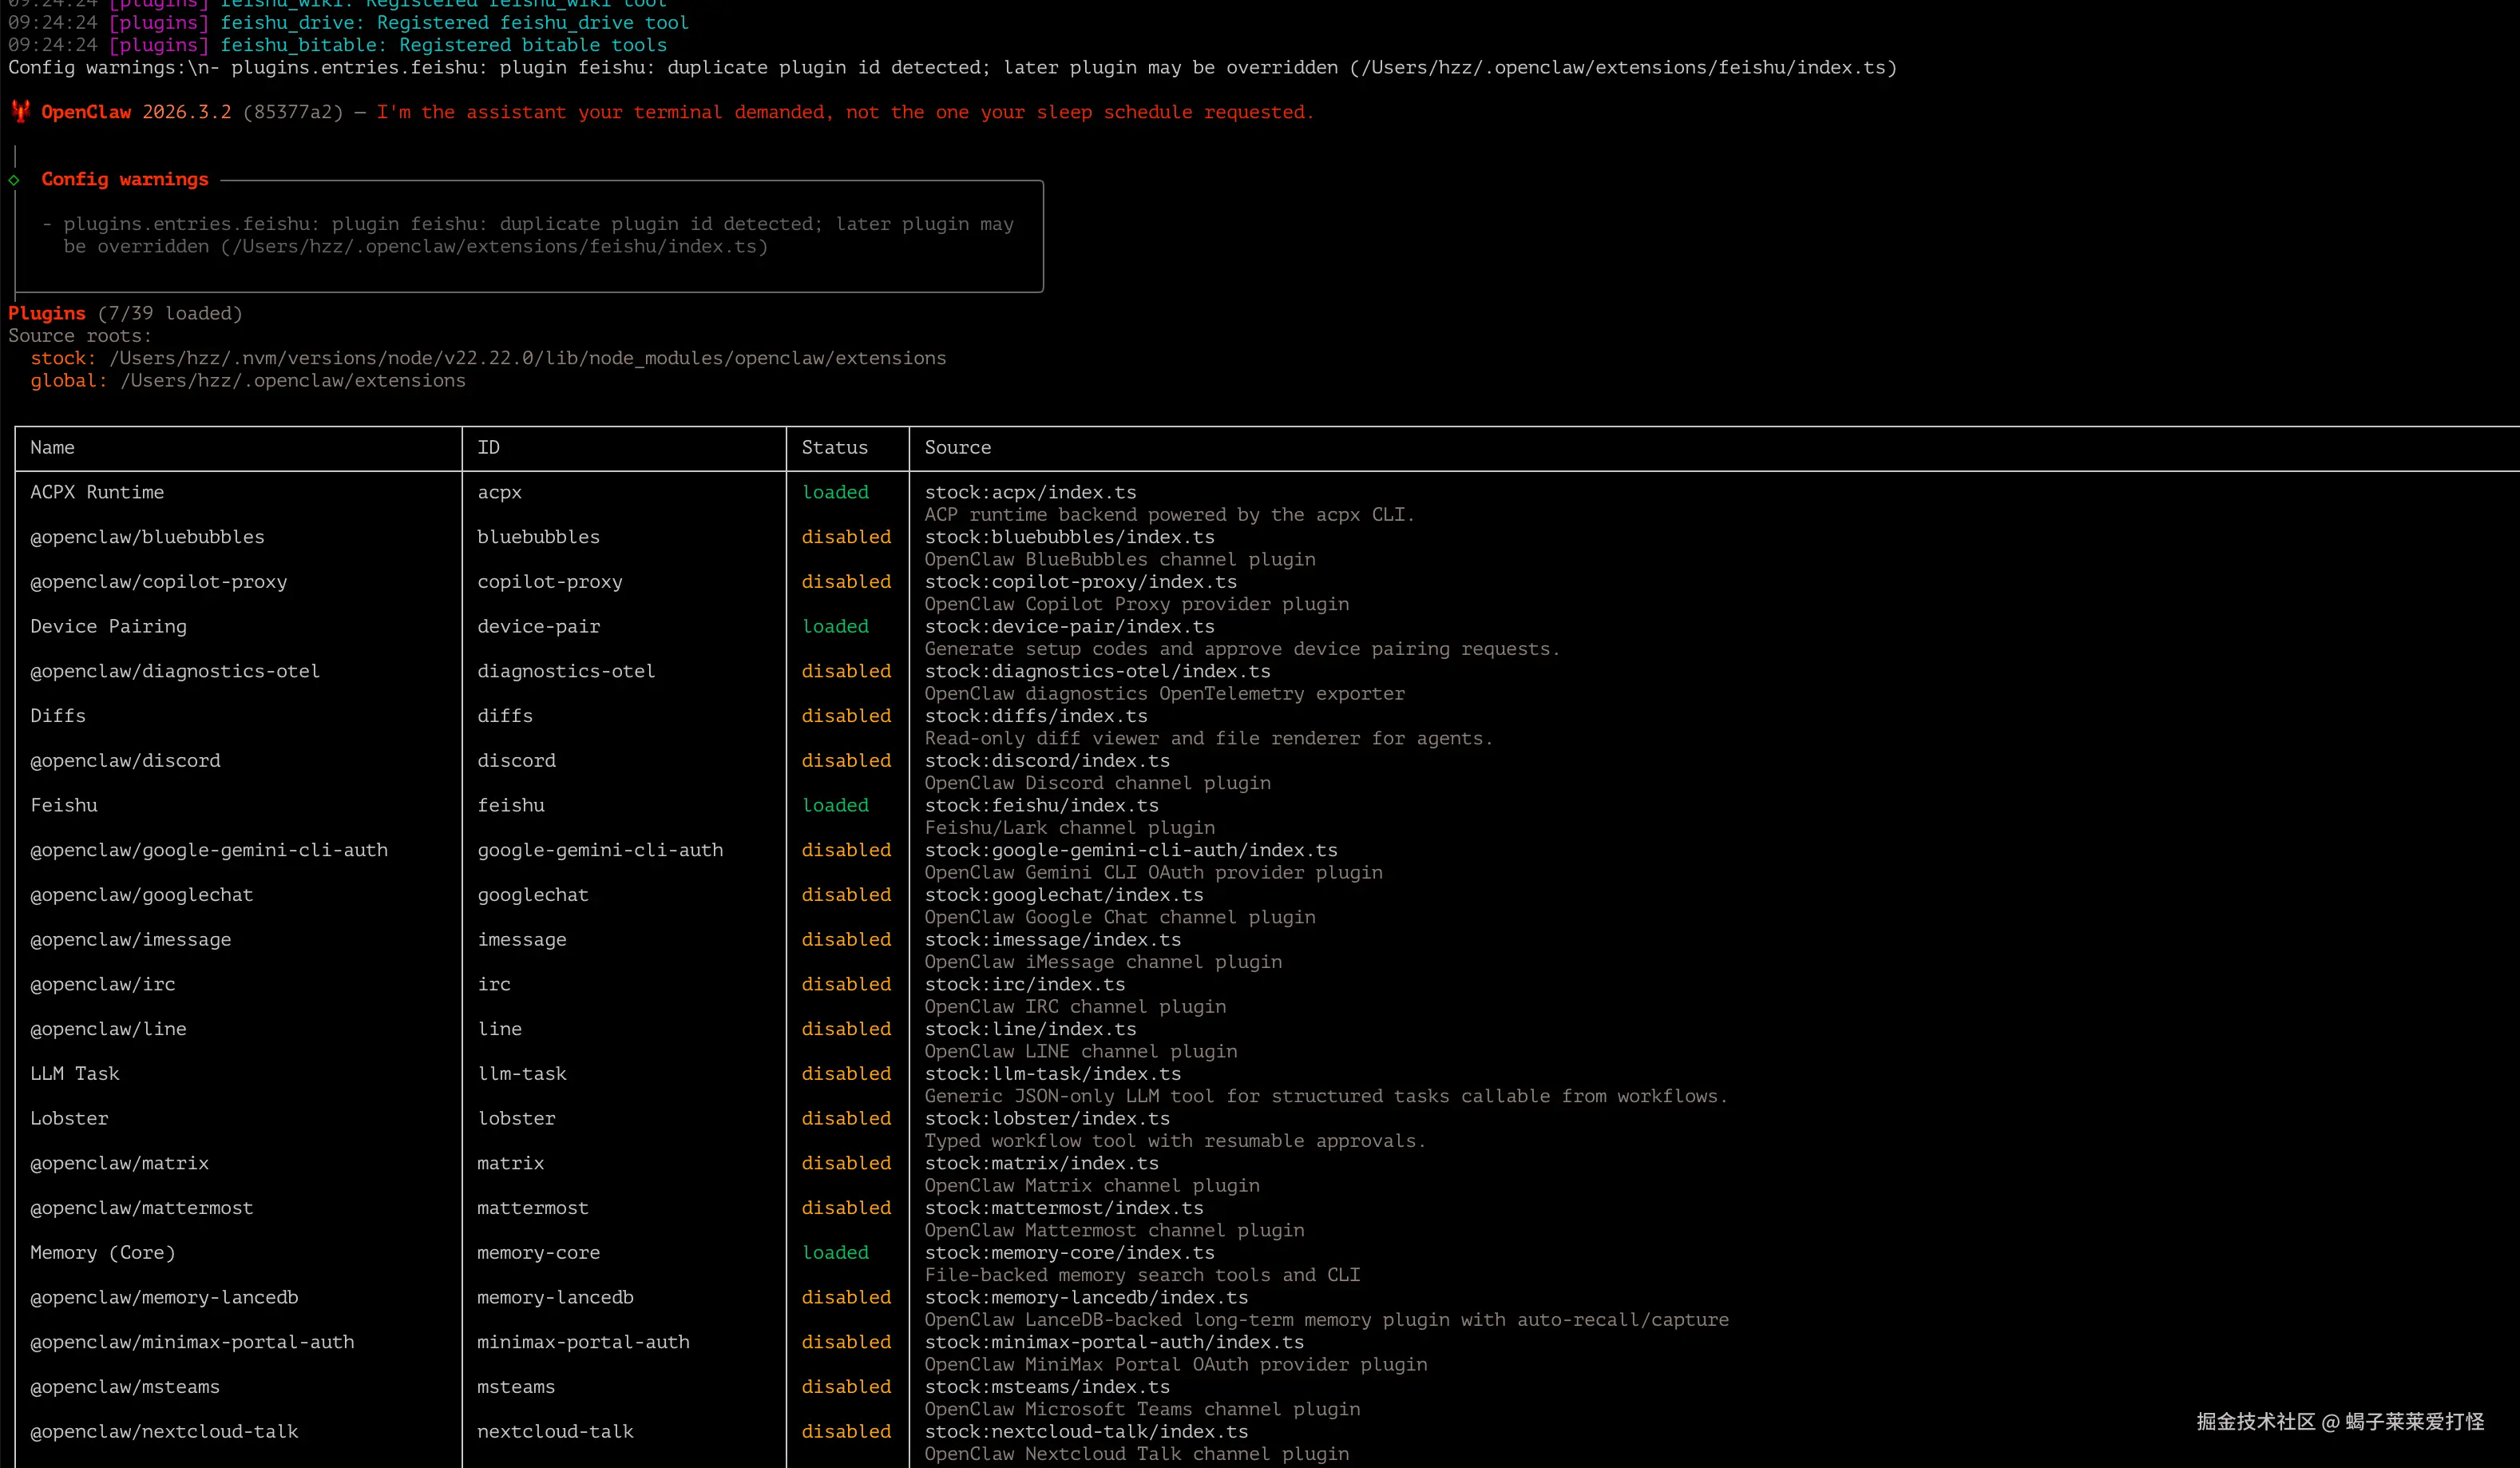Image resolution: width=2520 pixels, height=1468 pixels.
Task: Click the Status column header
Action: click(x=834, y=447)
